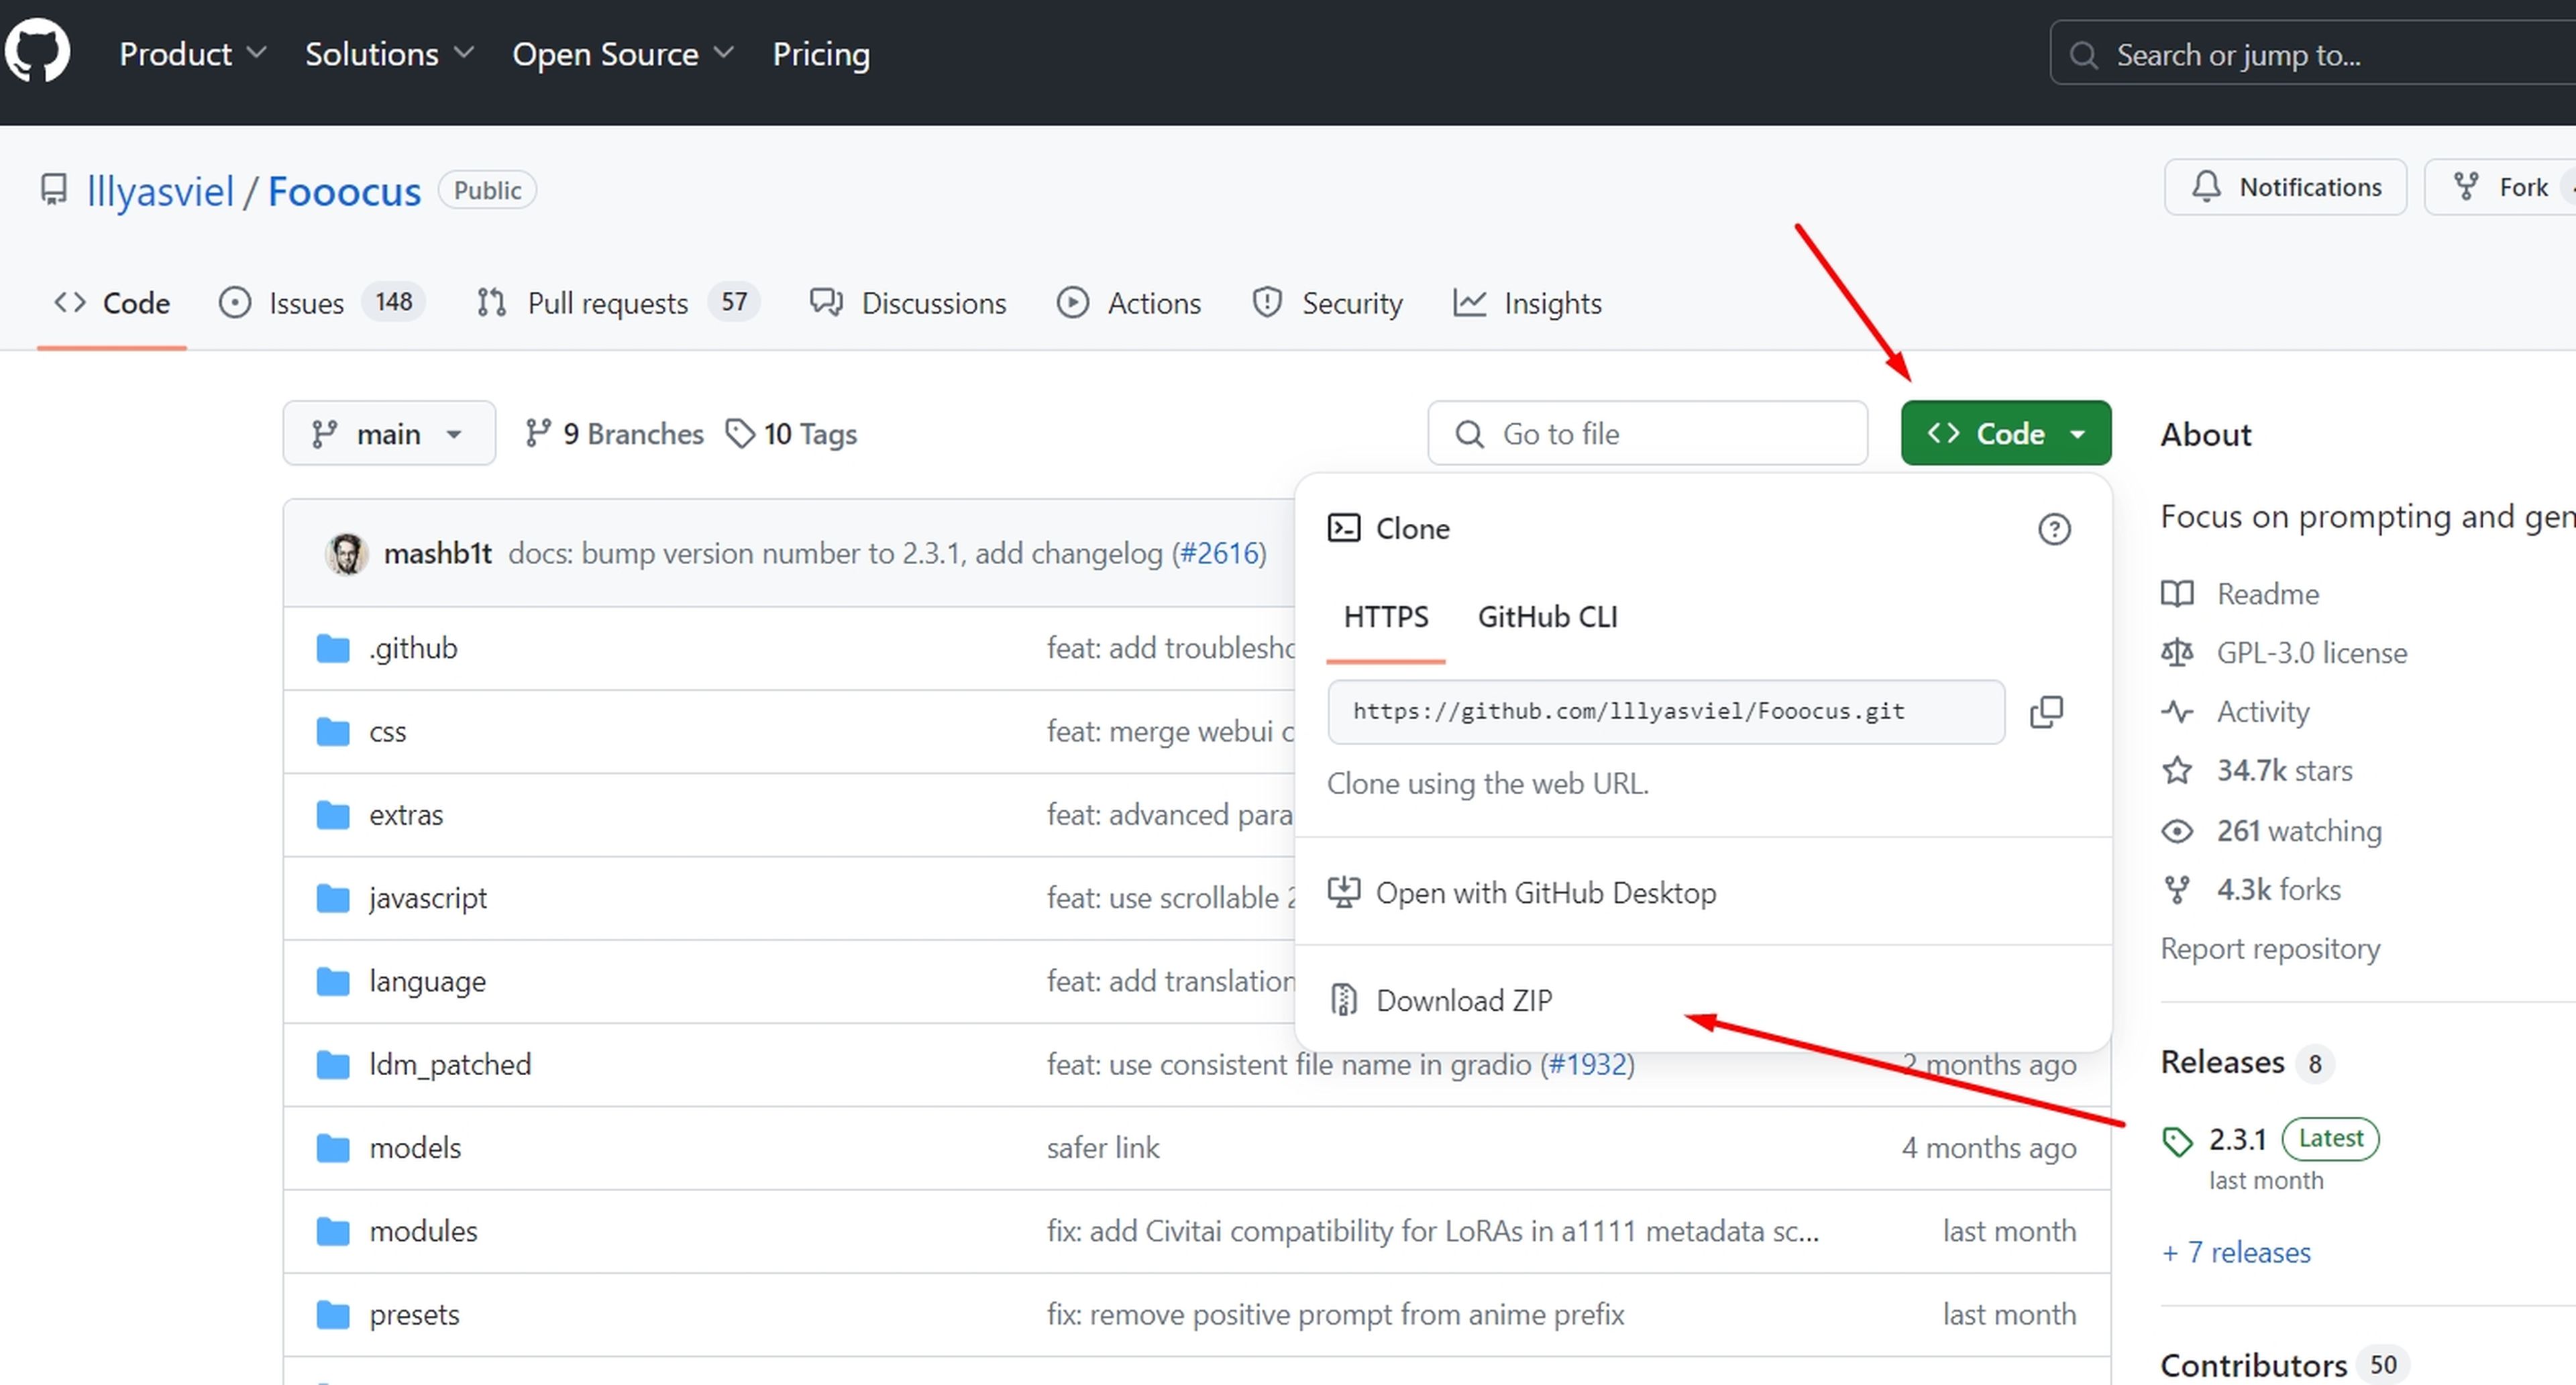Open the 'safer link' commit message
2576x1385 pixels.
[x=1103, y=1147]
